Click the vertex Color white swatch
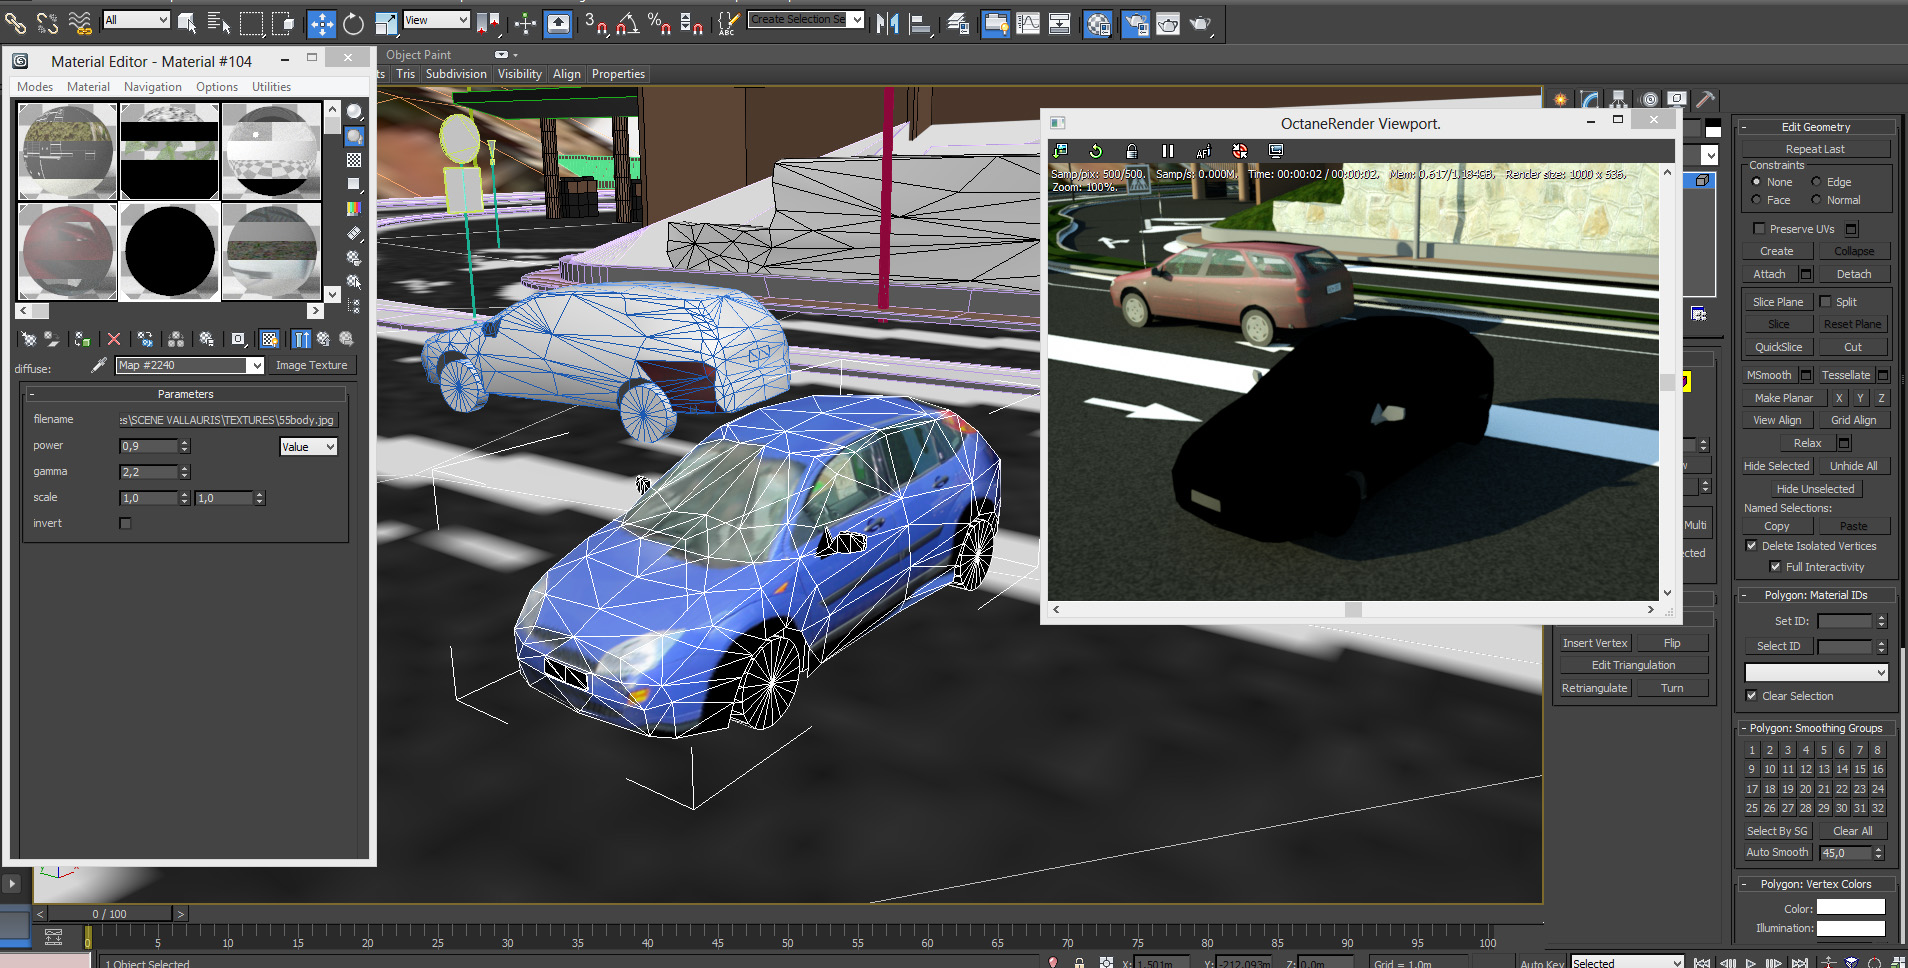 1850,908
